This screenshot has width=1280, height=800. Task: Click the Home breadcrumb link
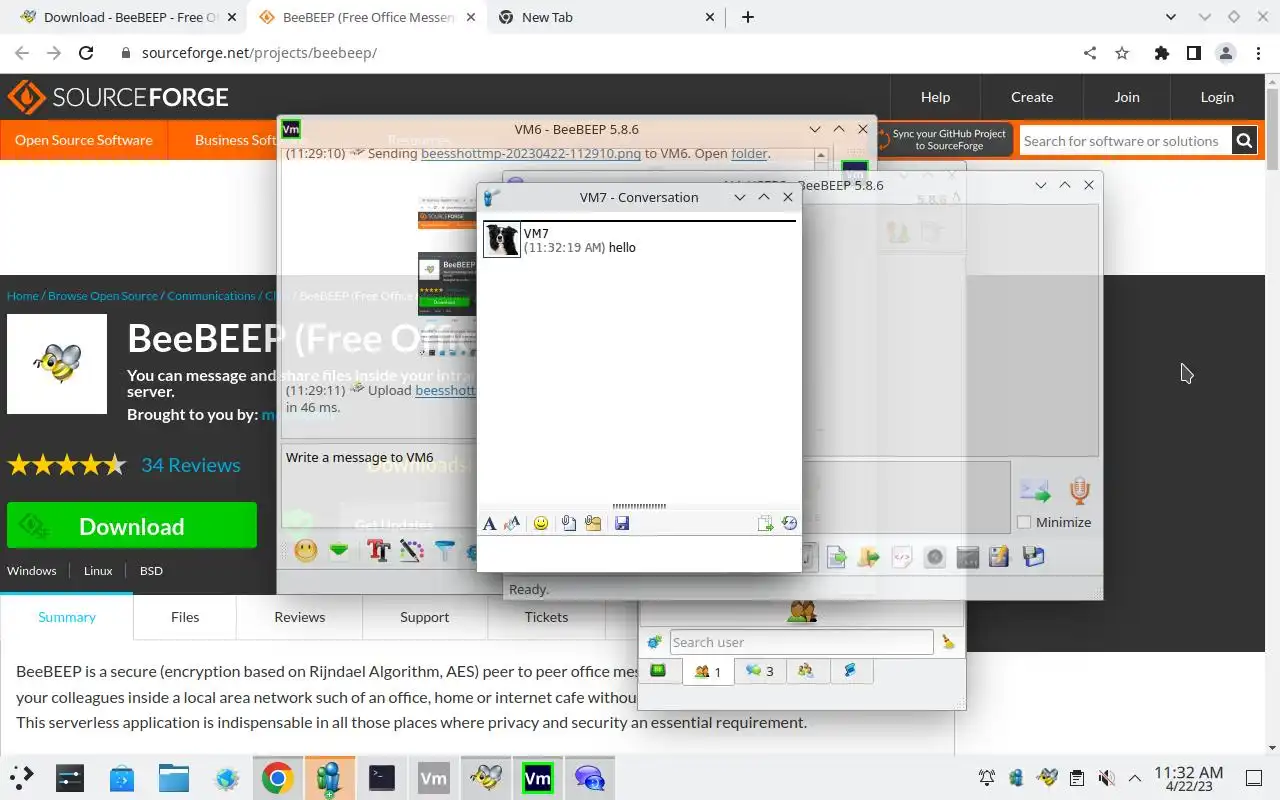coord(22,296)
